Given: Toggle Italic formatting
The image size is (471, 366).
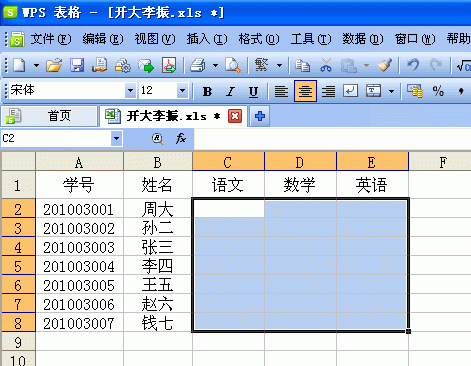Looking at the screenshot, I should coord(230,91).
